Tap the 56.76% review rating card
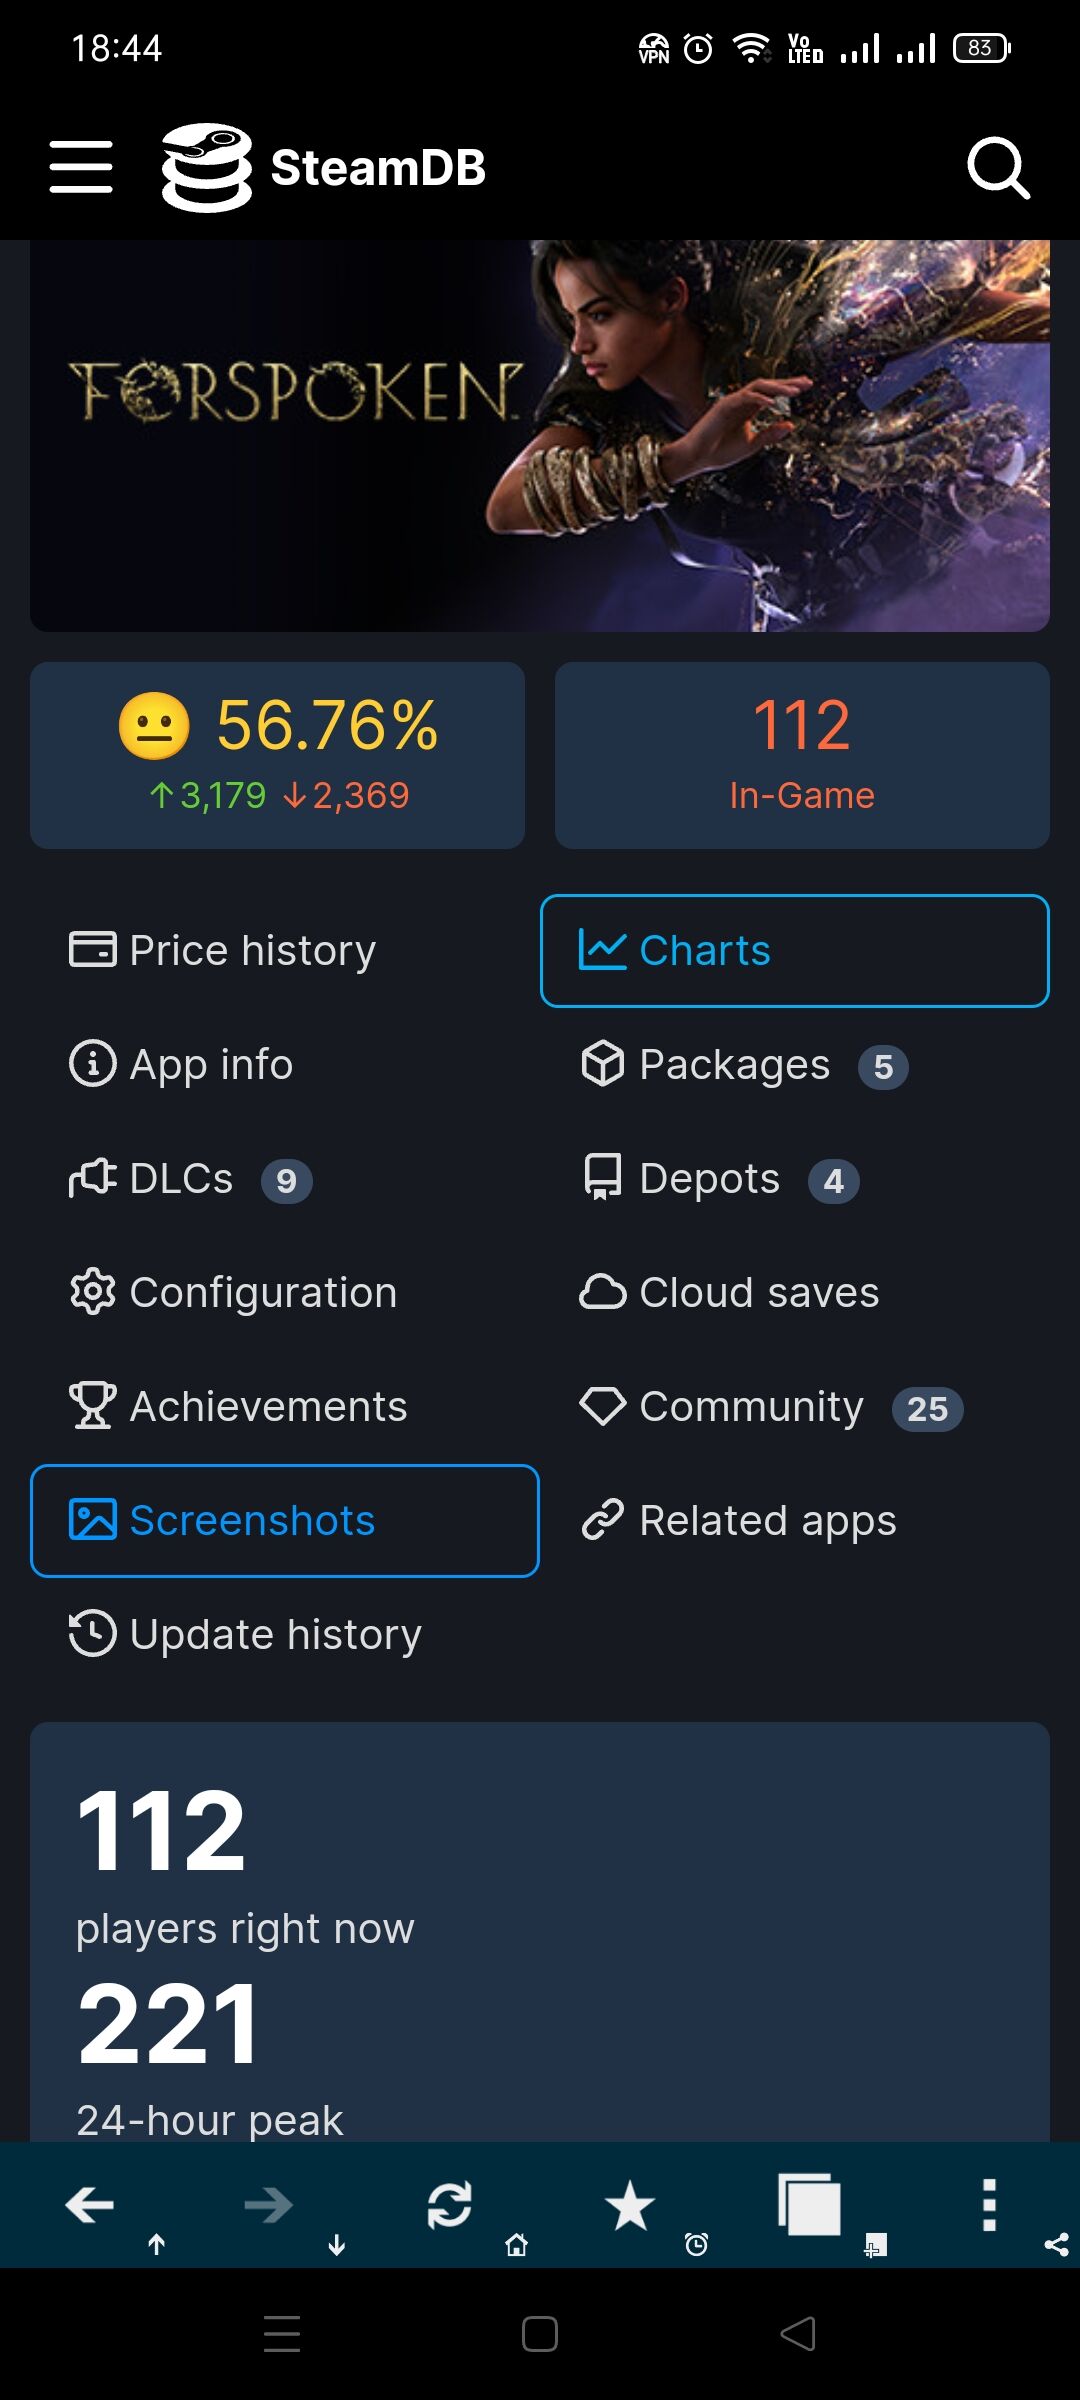This screenshot has height=2400, width=1080. click(x=277, y=755)
